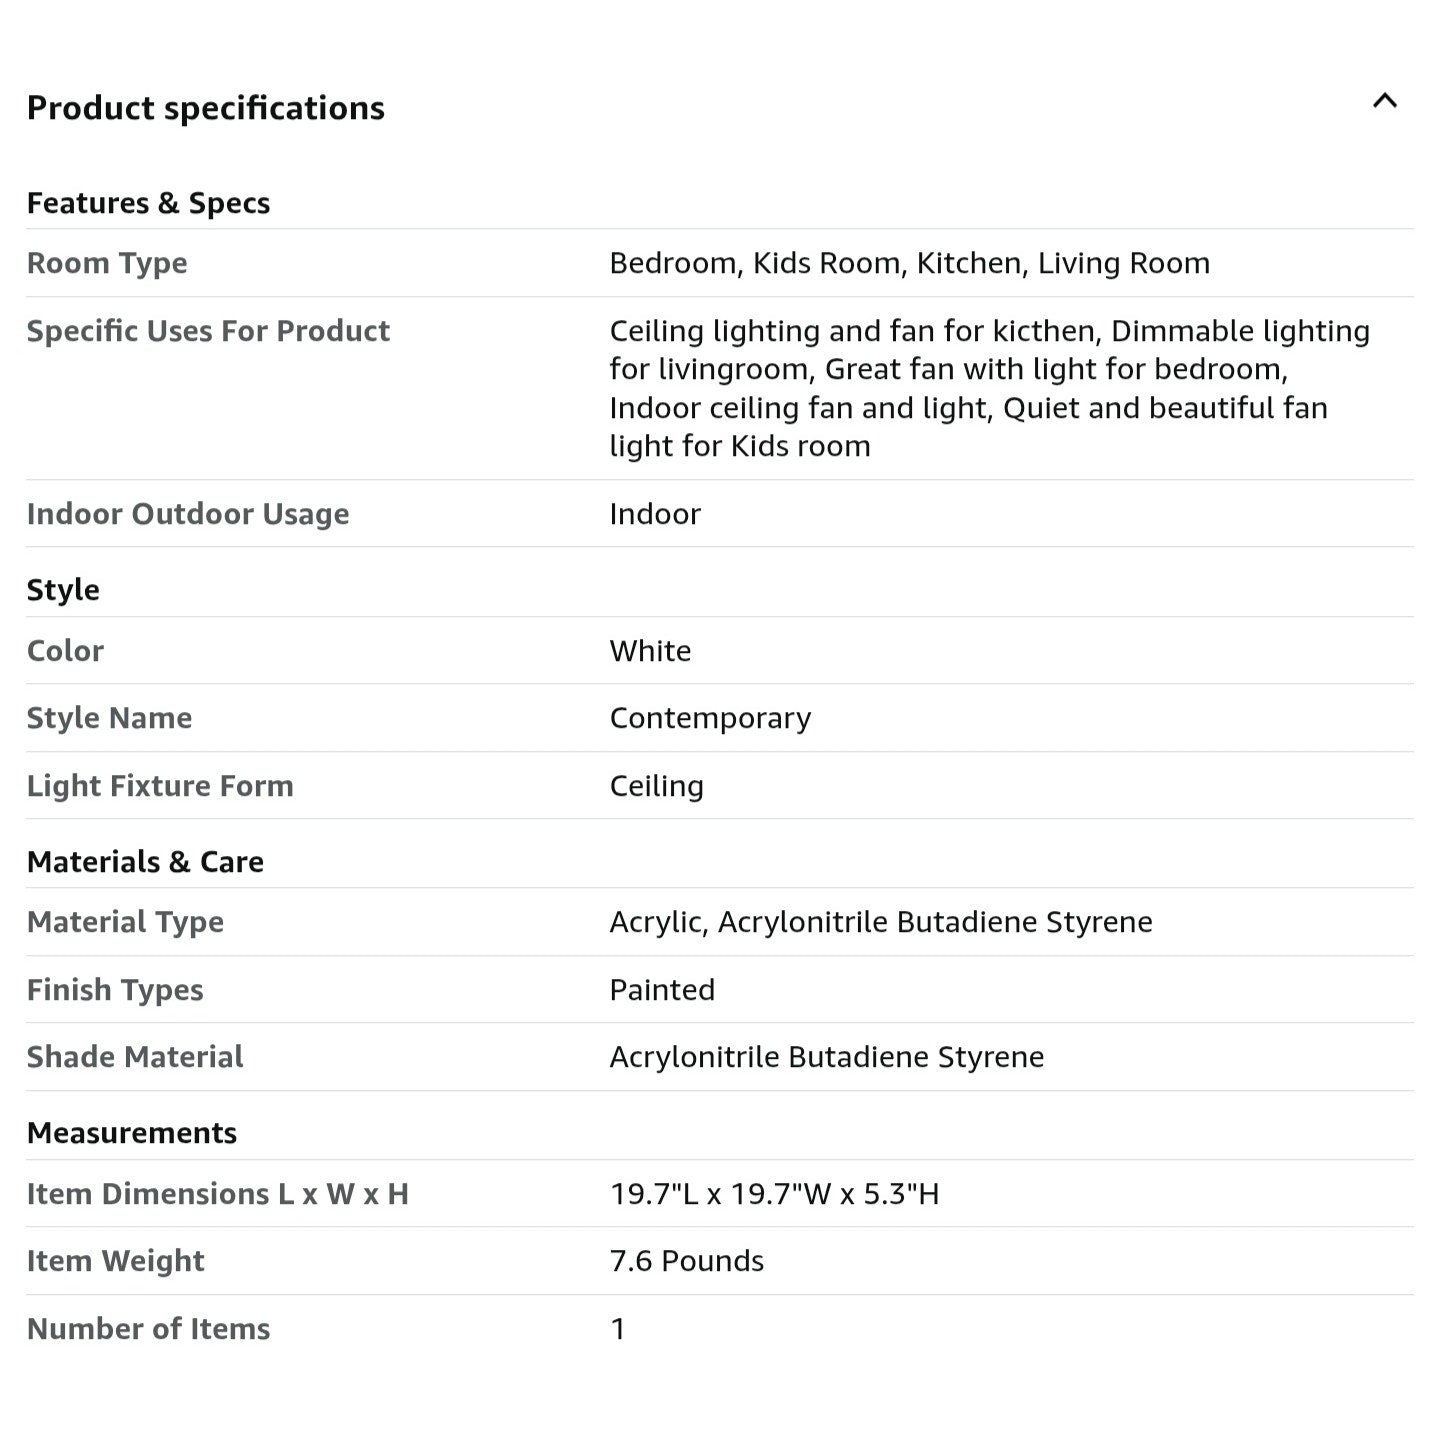Click the Materials & Care section header
The height and width of the screenshot is (1440, 1440).
coord(145,862)
